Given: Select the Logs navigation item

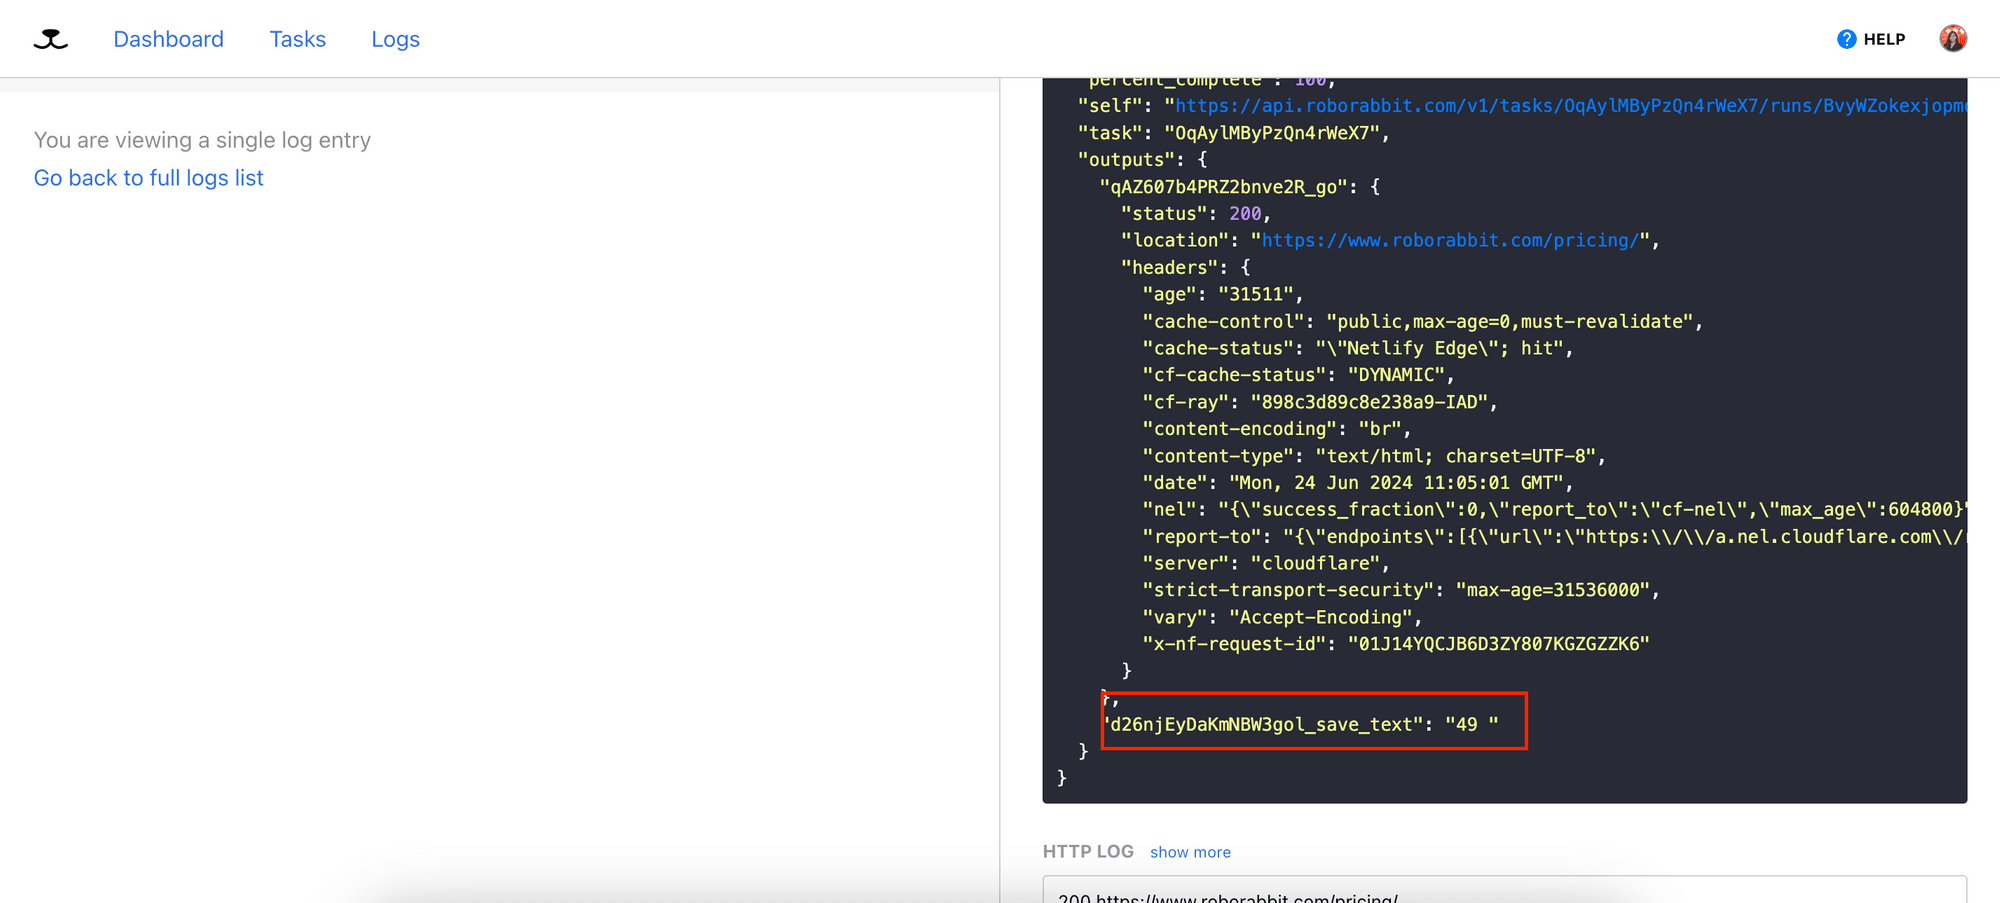Looking at the screenshot, I should pyautogui.click(x=395, y=38).
